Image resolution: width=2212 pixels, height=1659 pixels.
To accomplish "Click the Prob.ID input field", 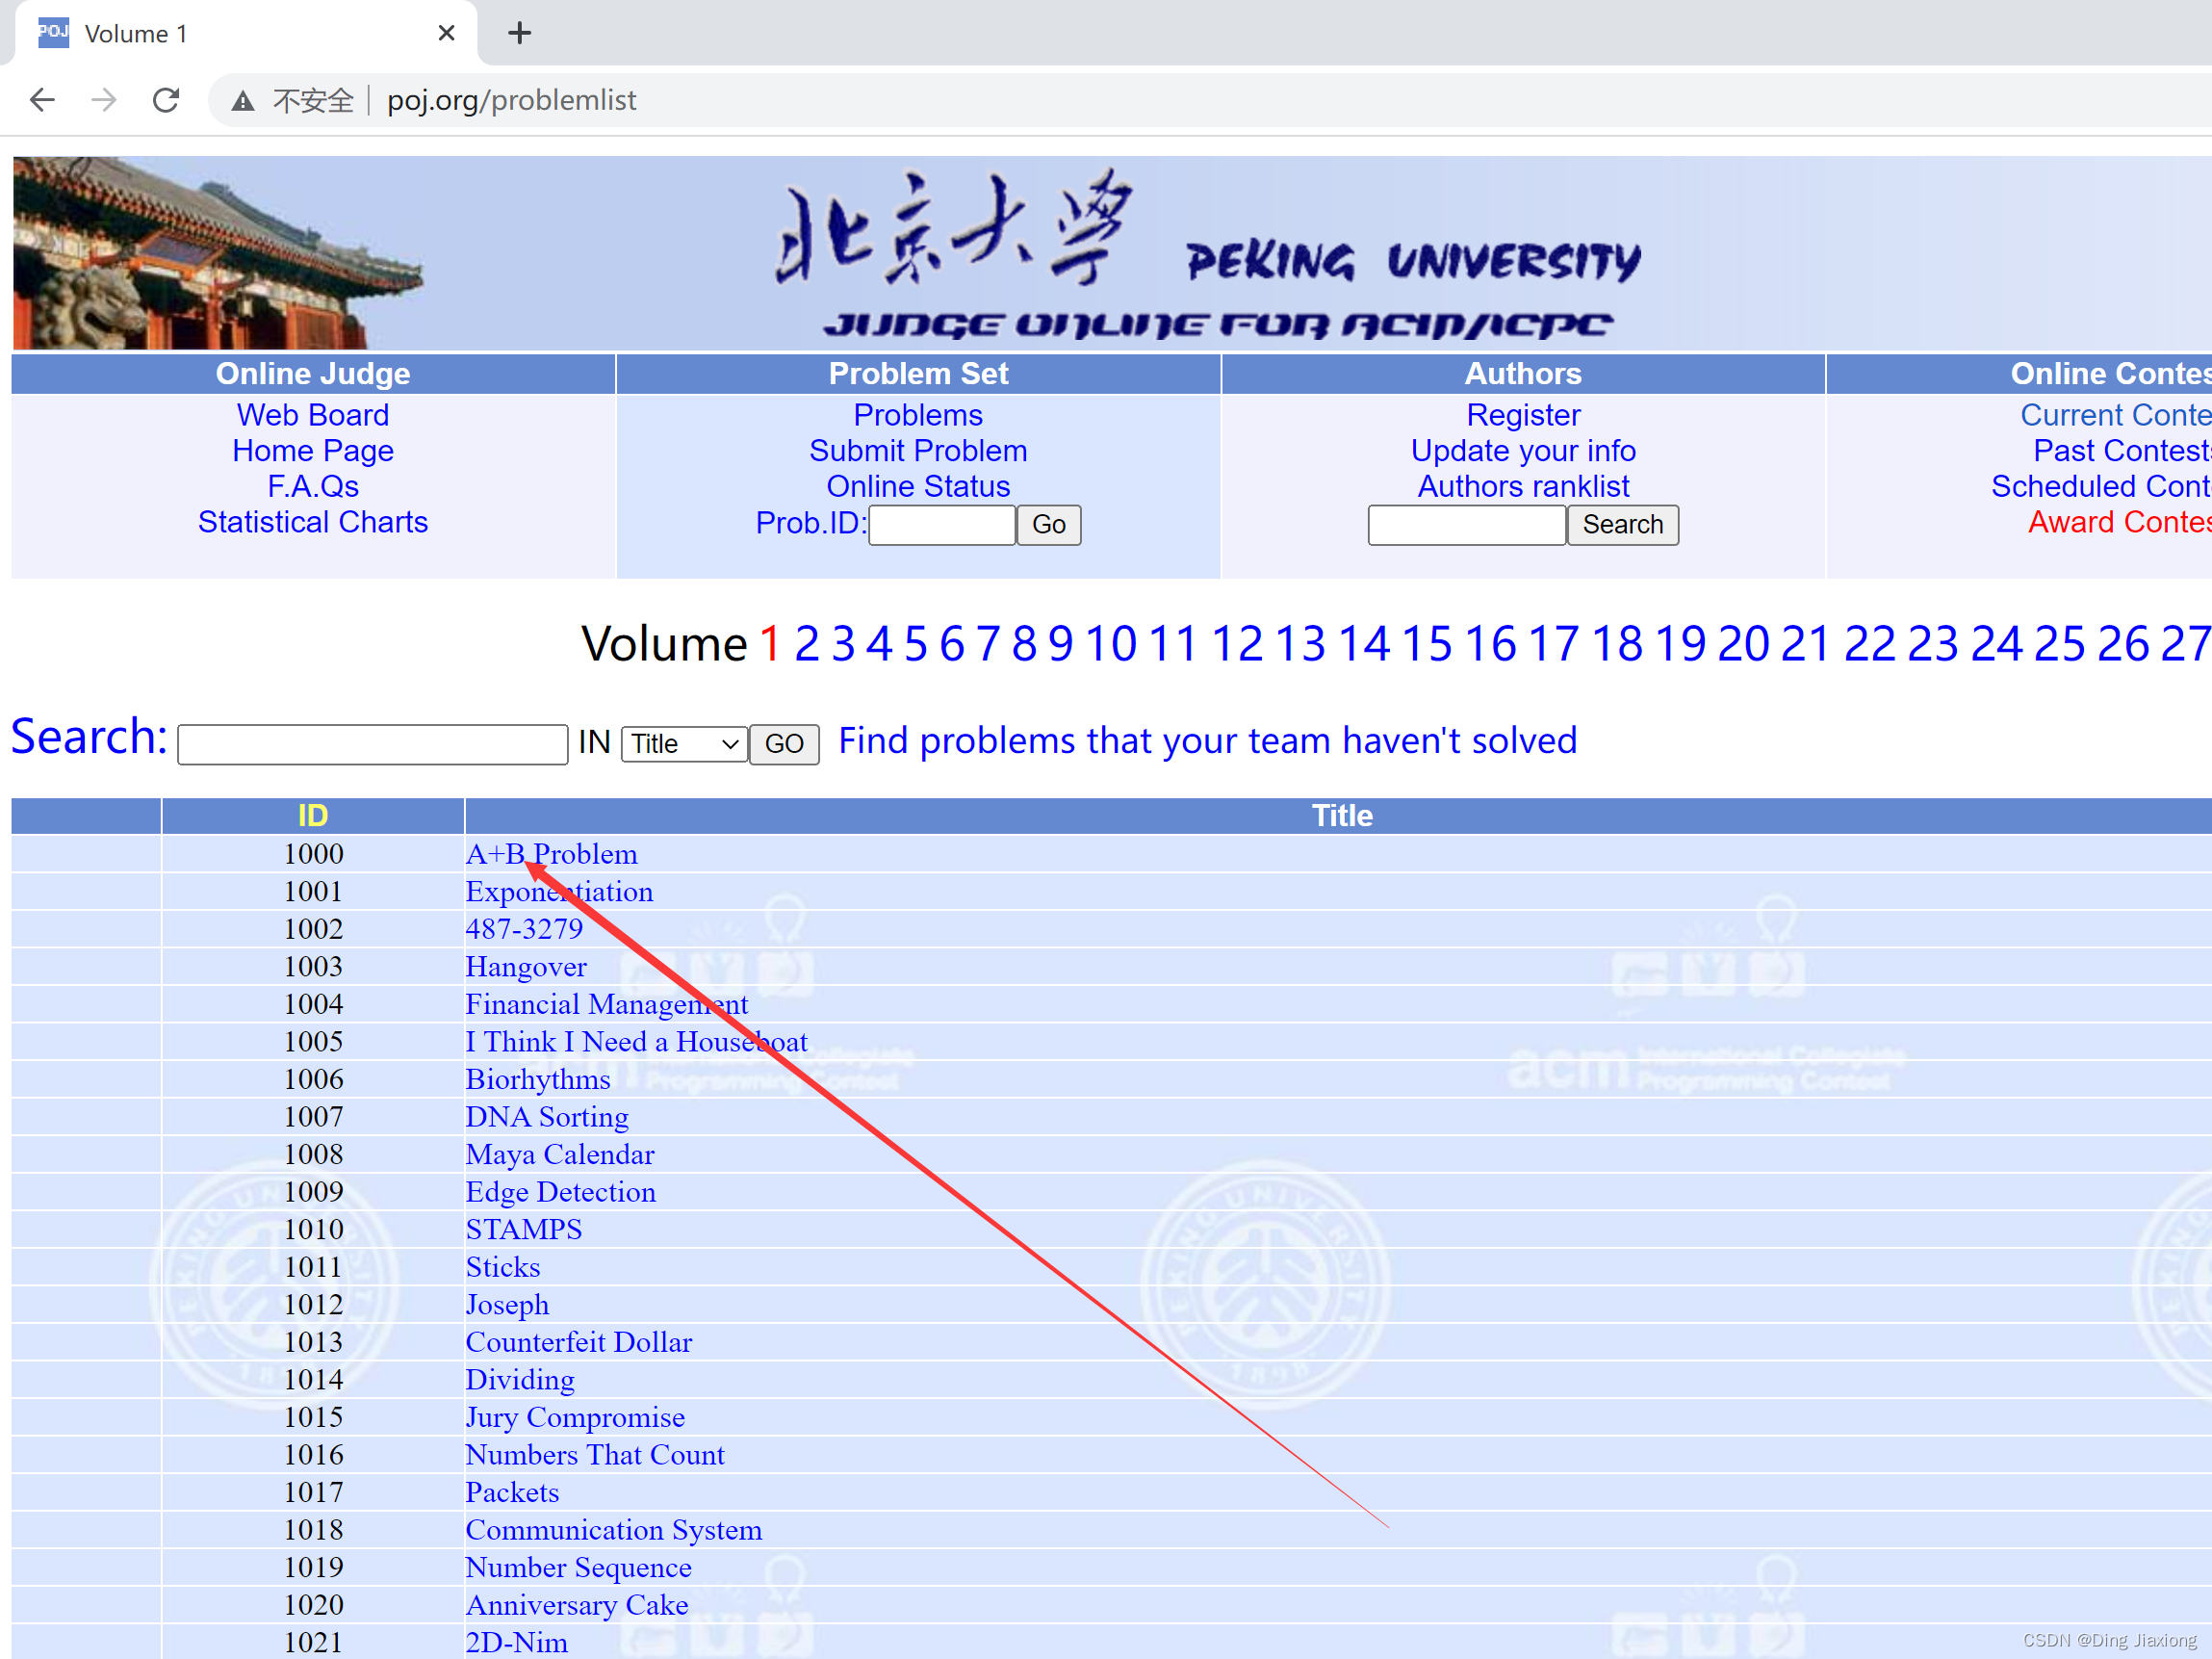I will point(940,524).
